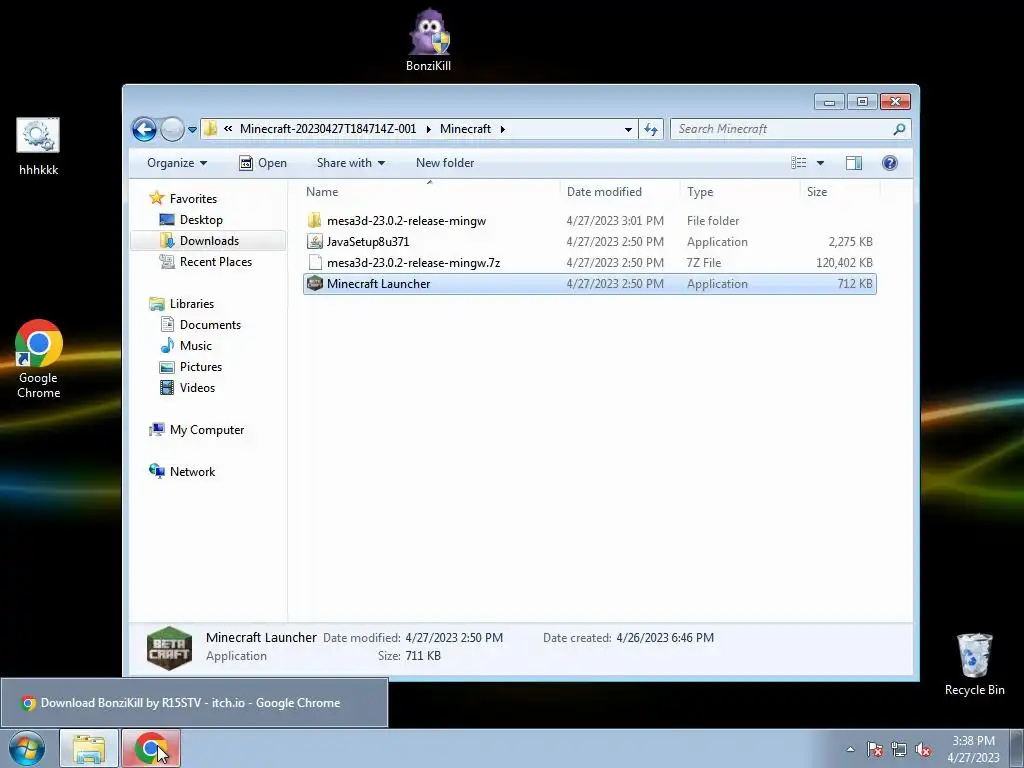This screenshot has width=1024, height=768.
Task: Open the Organize menu
Action: coord(176,163)
